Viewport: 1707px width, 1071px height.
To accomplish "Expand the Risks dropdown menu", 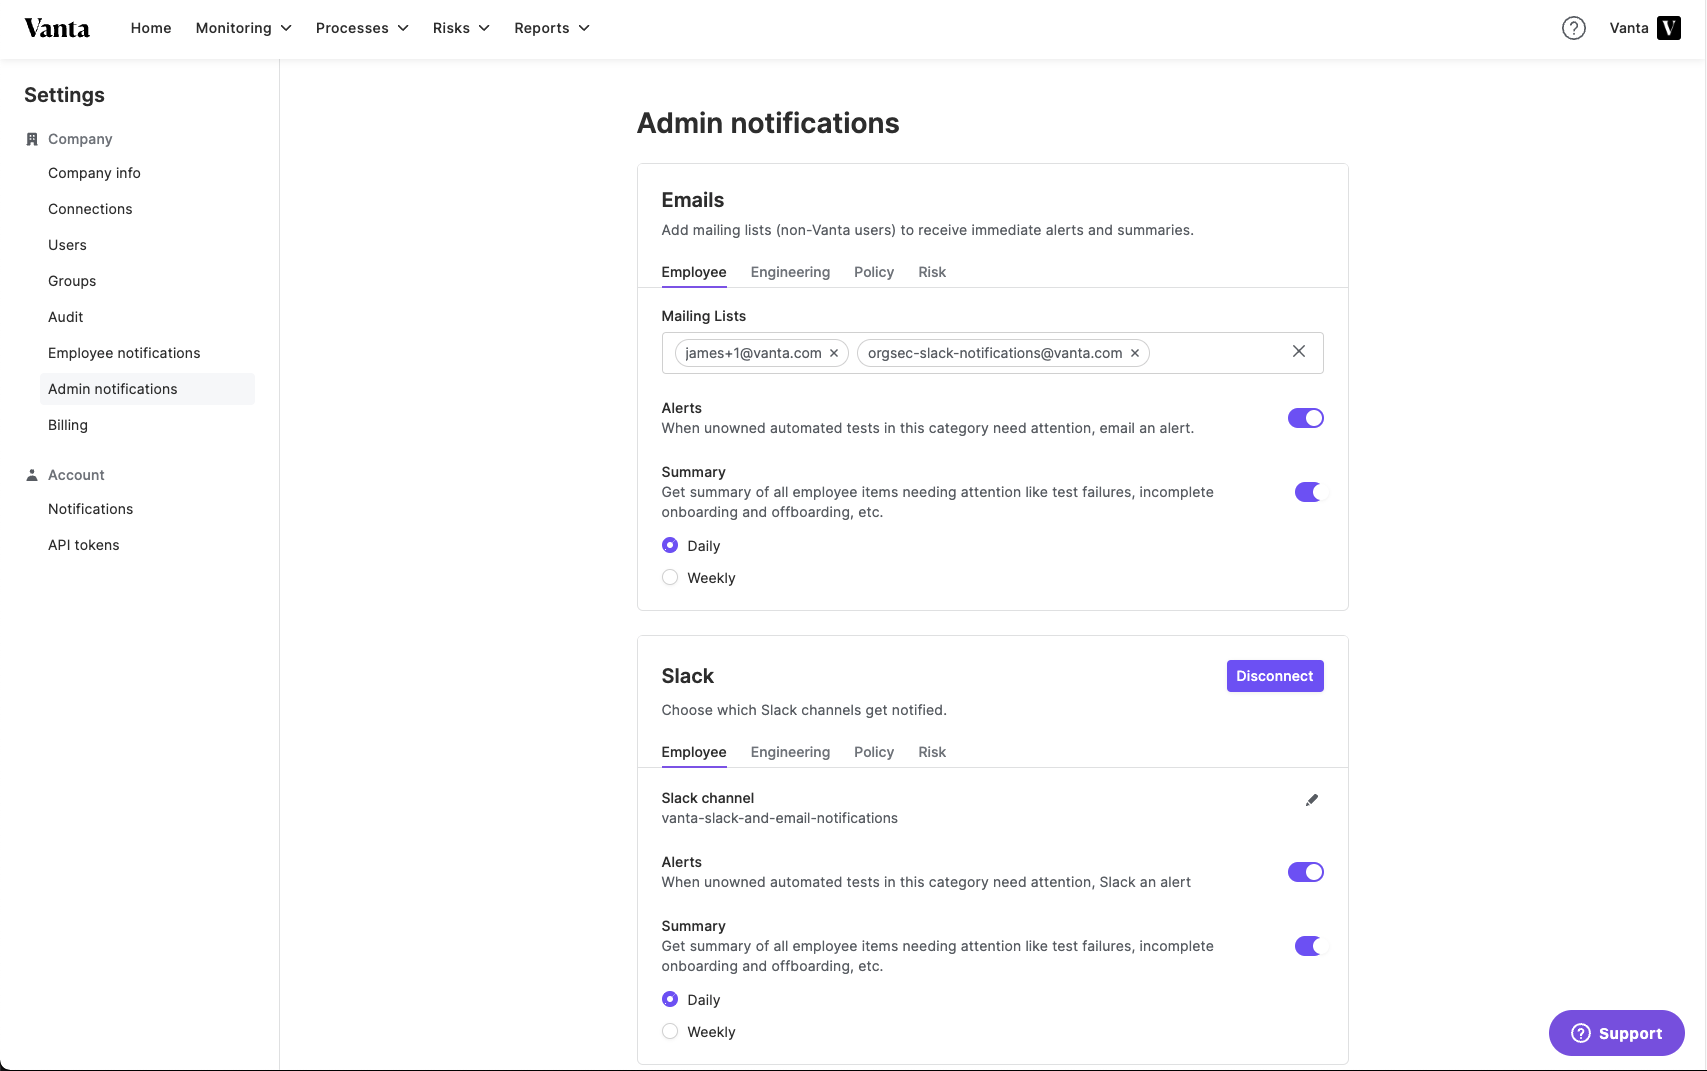I will [461, 28].
